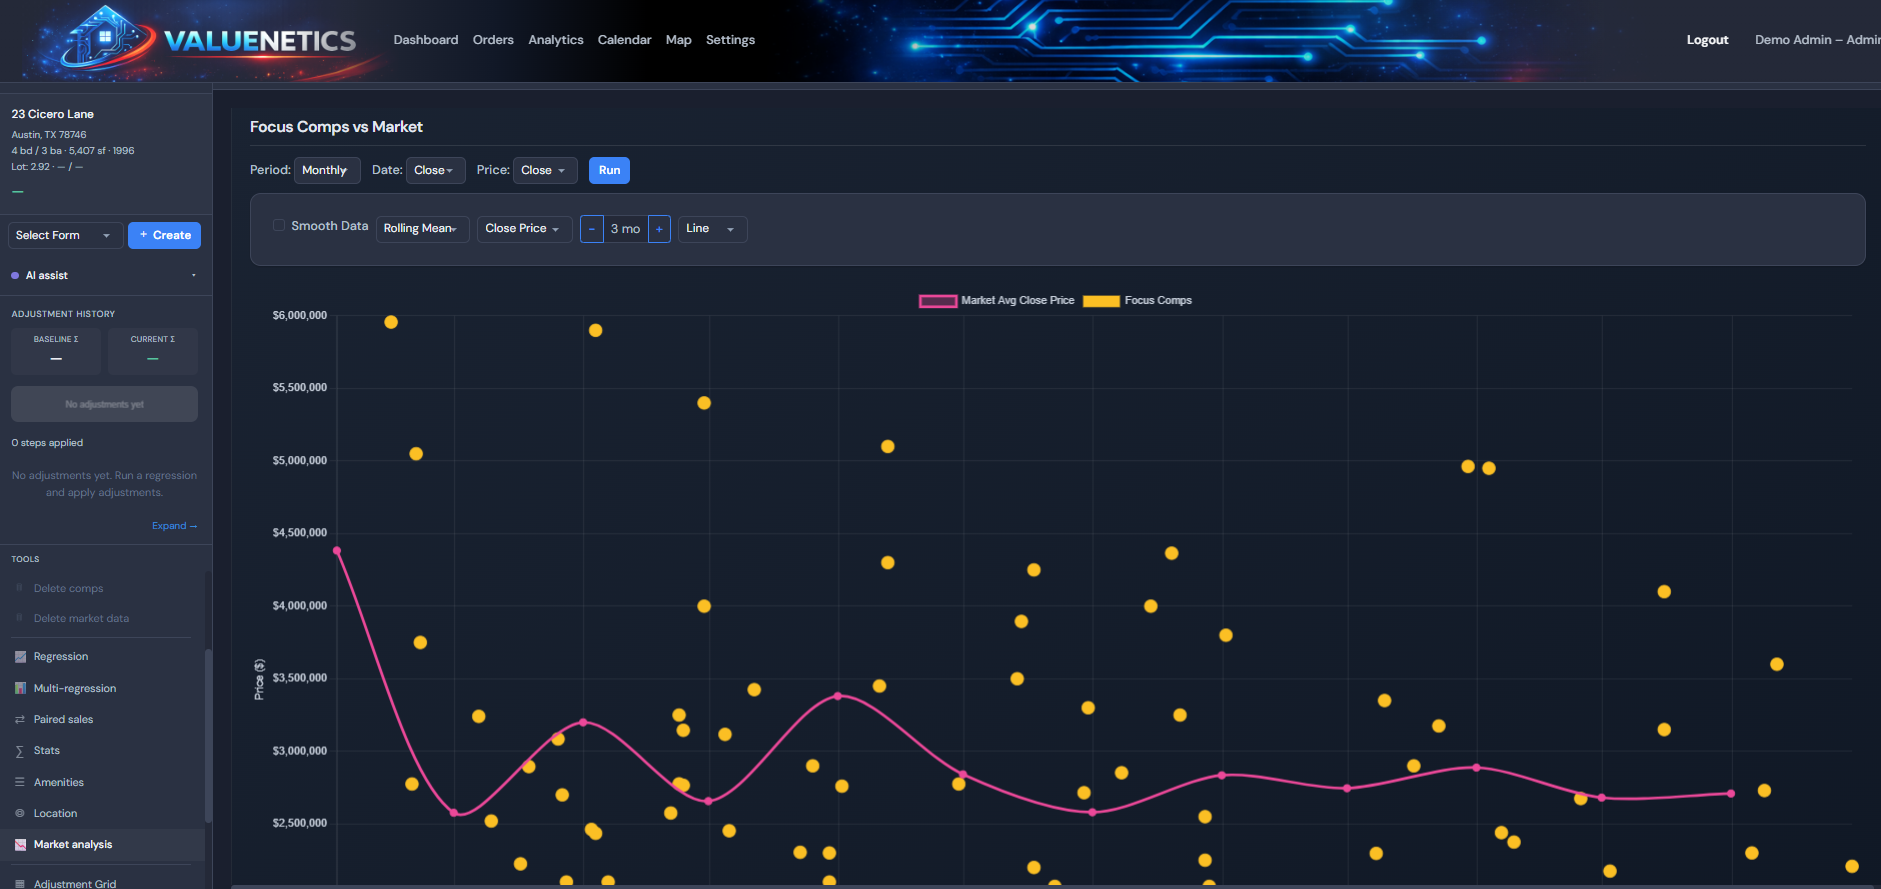Click the Valuenetics logo

[209, 41]
